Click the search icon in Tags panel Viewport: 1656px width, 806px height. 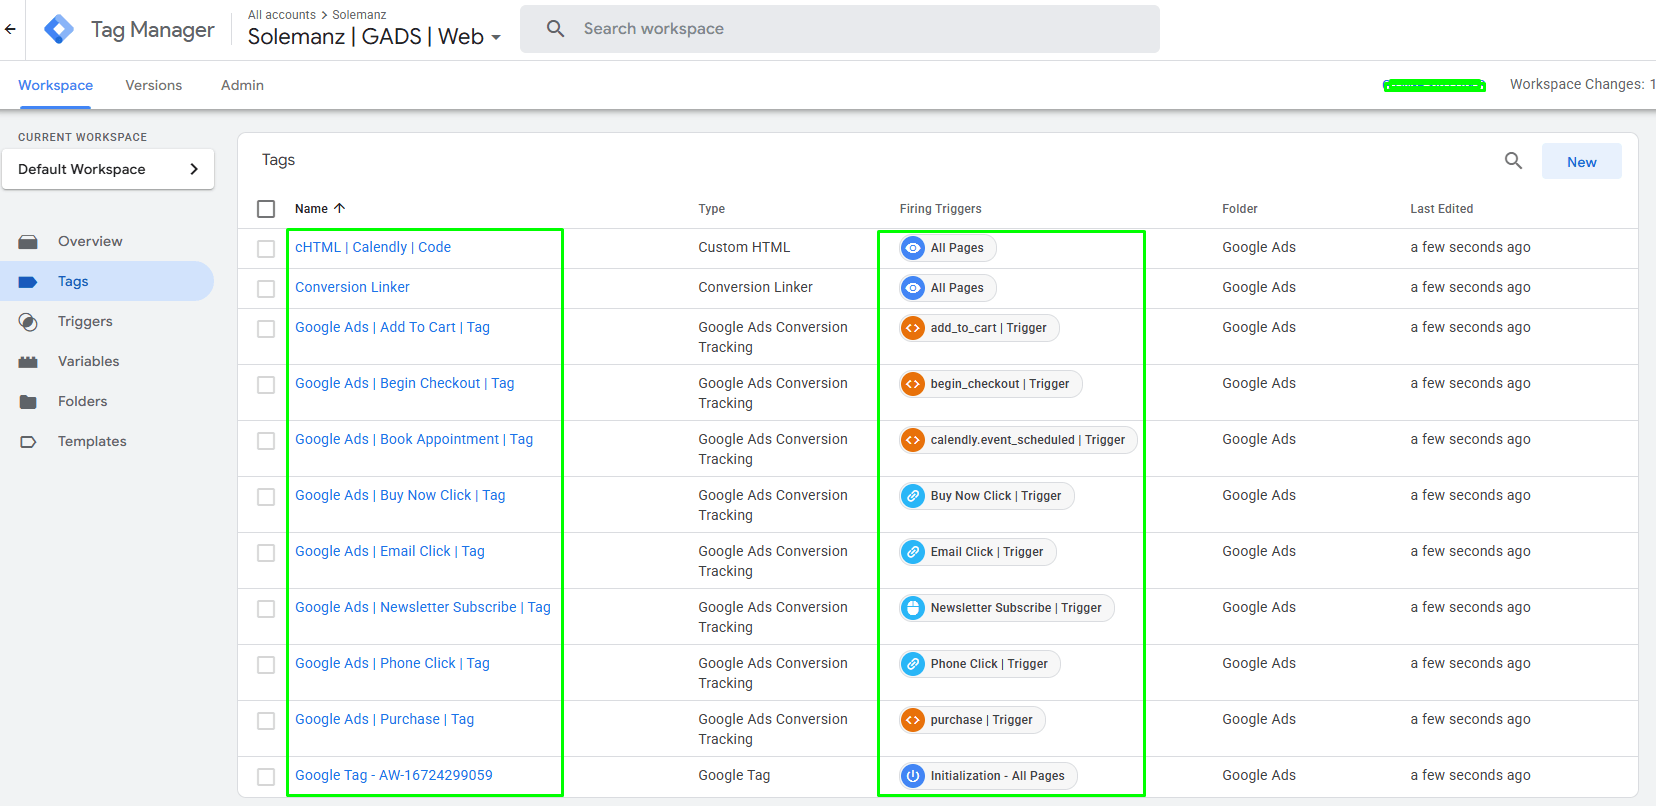pos(1513,161)
